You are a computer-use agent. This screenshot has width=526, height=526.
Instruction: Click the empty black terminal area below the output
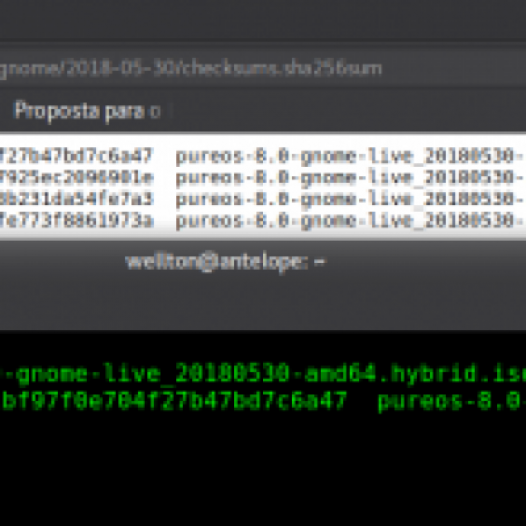coord(263,470)
